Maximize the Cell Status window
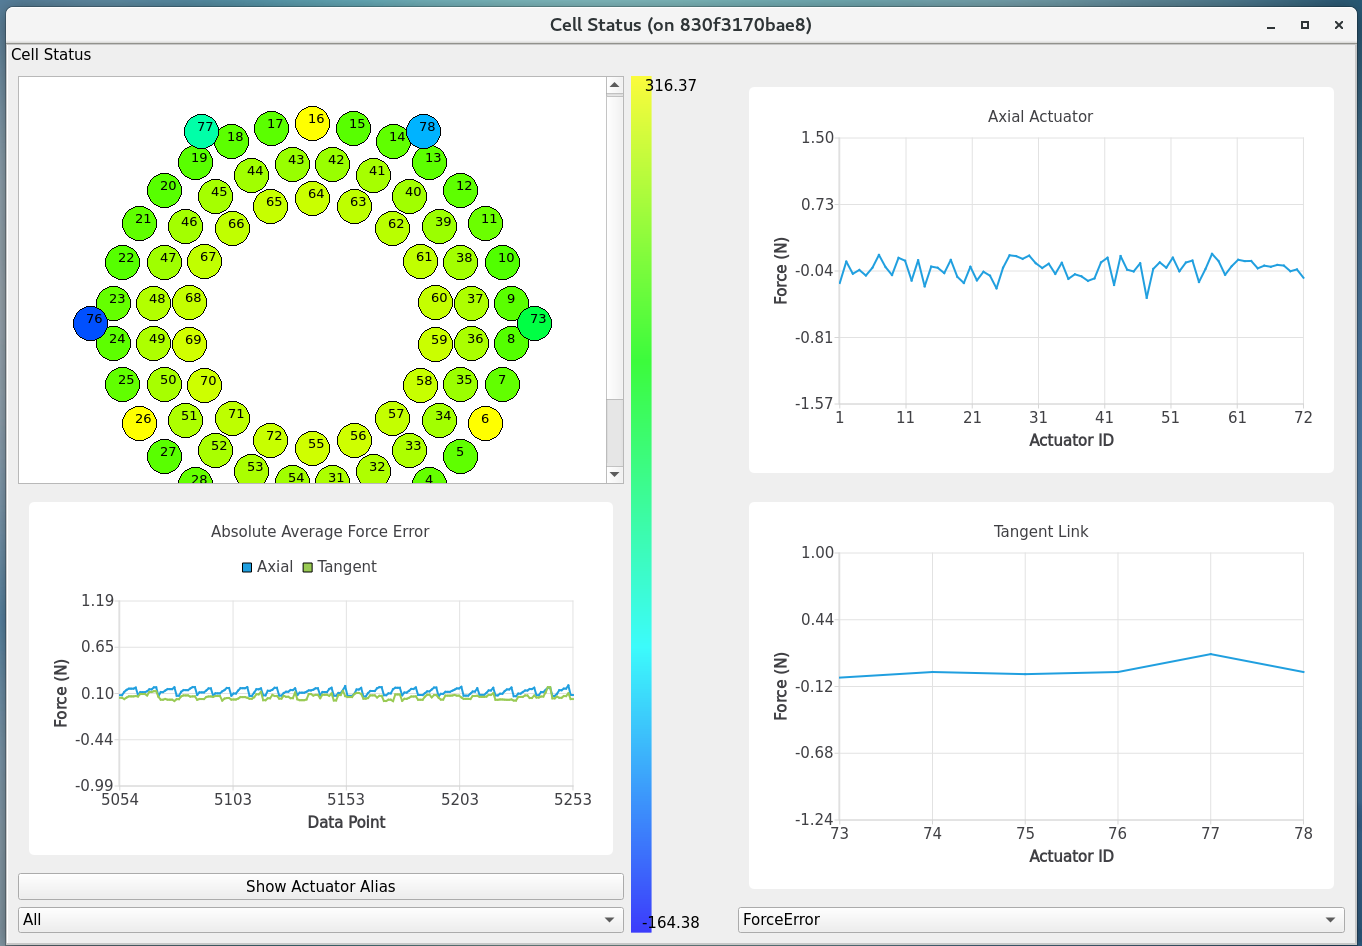 [1304, 25]
